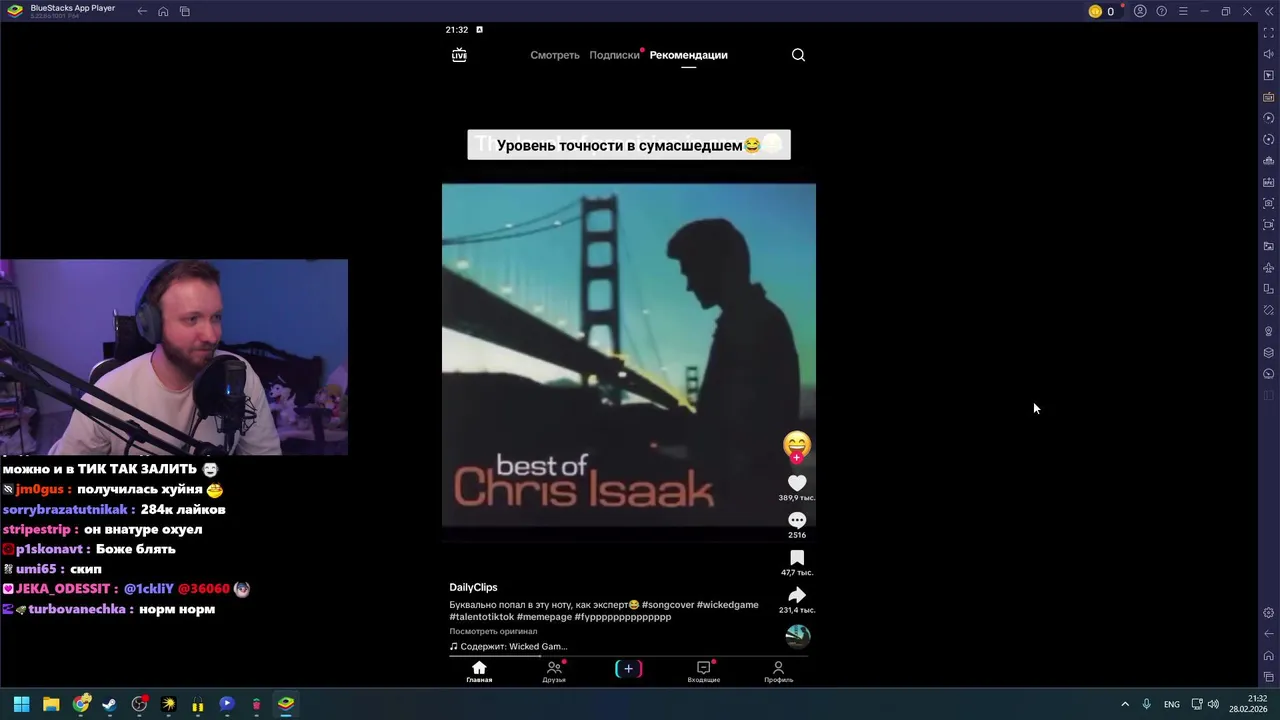Expand system tray hidden icons chevron
Viewport: 1280px width, 720px height.
pyautogui.click(x=1125, y=704)
